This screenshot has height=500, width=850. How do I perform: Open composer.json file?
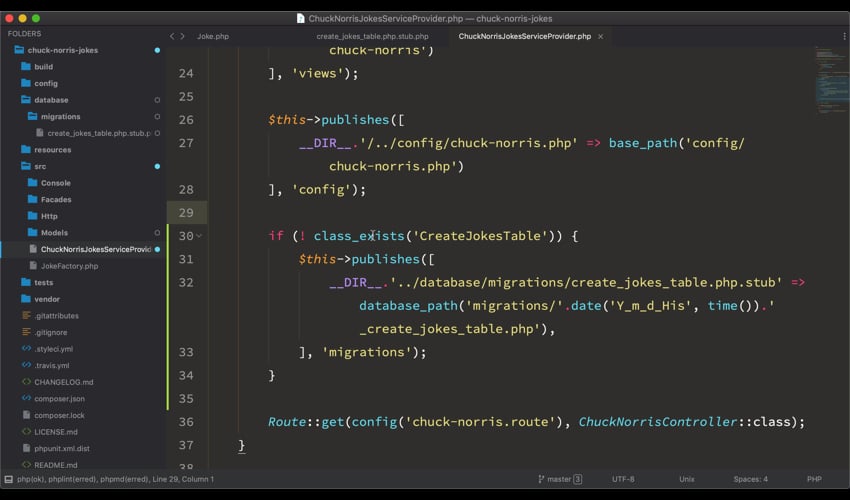coord(59,399)
